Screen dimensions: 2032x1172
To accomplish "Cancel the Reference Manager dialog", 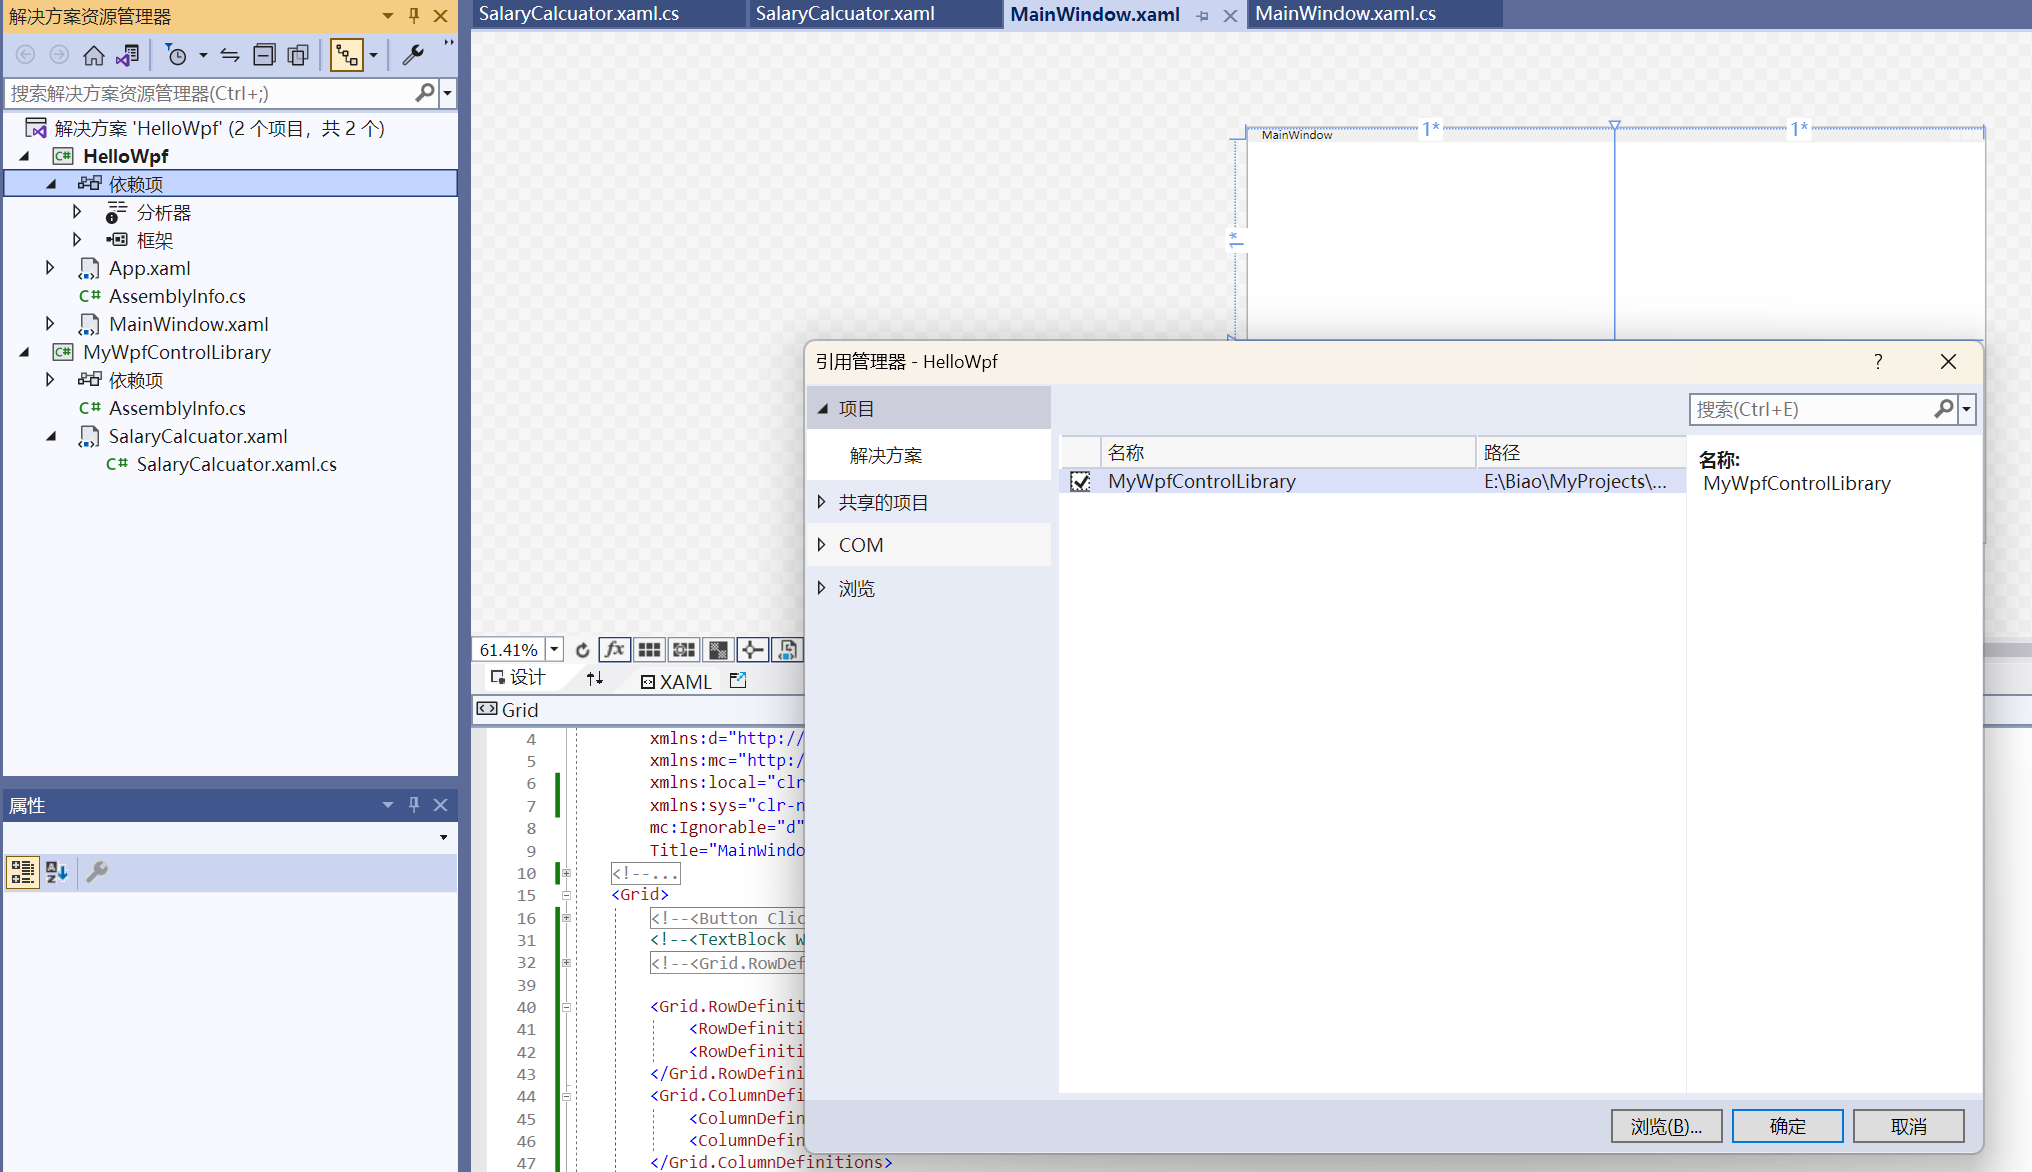I will click(1908, 1126).
